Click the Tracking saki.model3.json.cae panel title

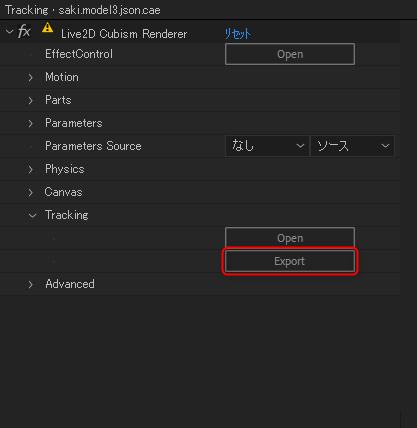(x=83, y=10)
